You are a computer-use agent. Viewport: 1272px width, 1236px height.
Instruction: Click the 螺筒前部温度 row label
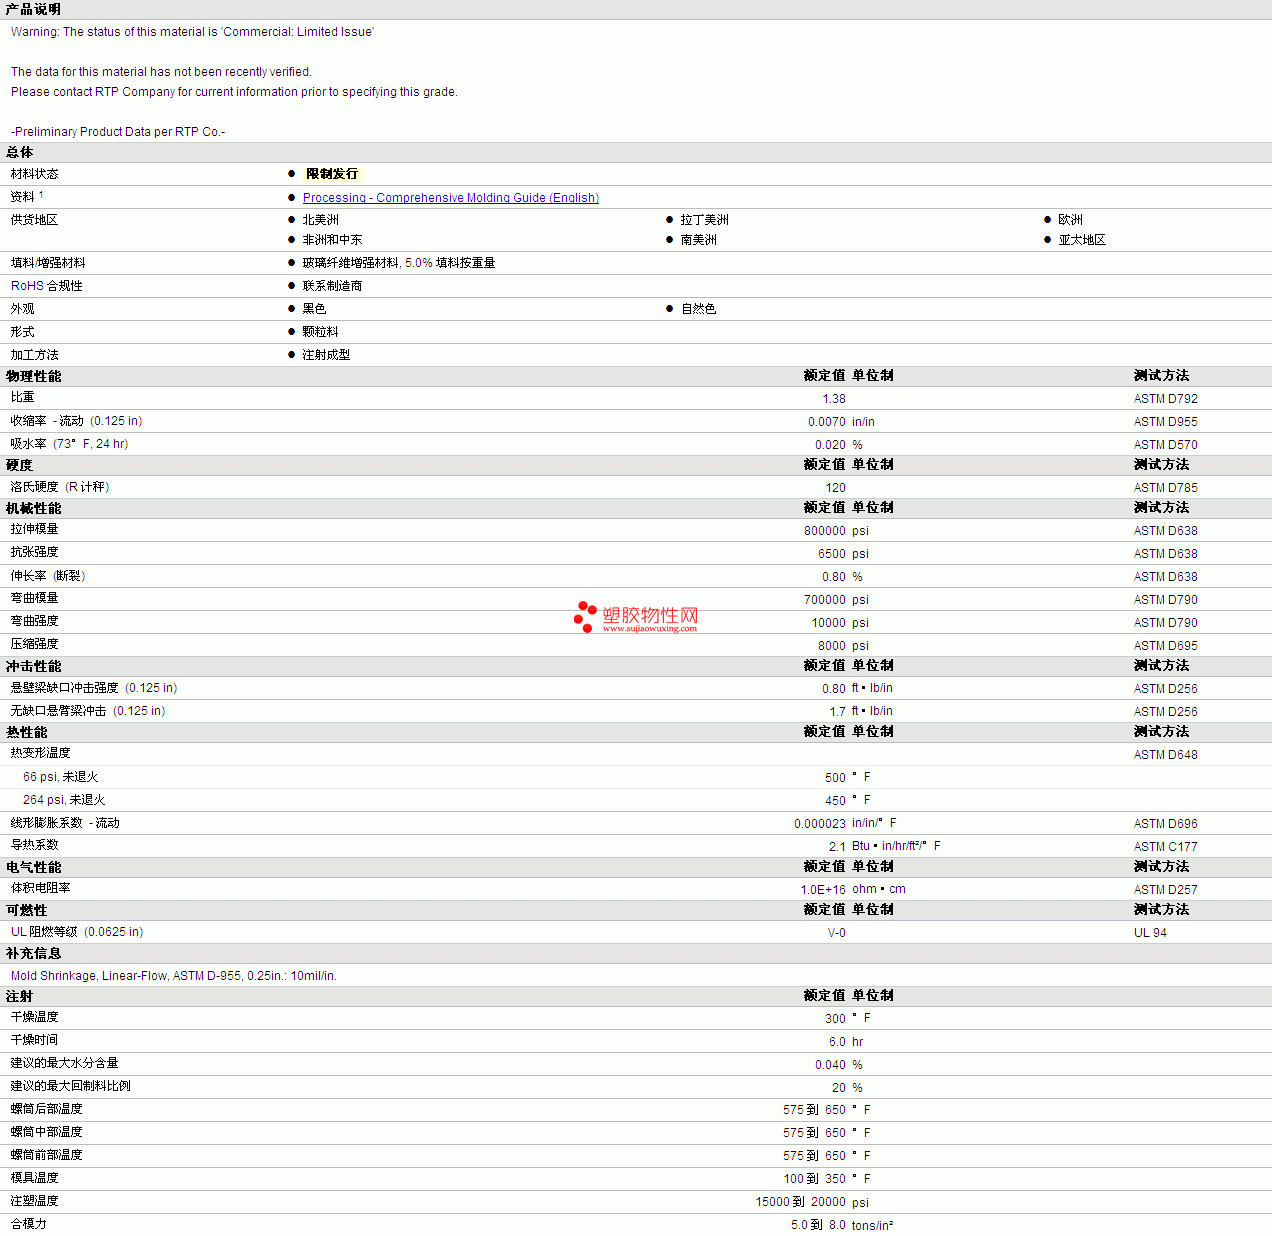[x=47, y=1155]
